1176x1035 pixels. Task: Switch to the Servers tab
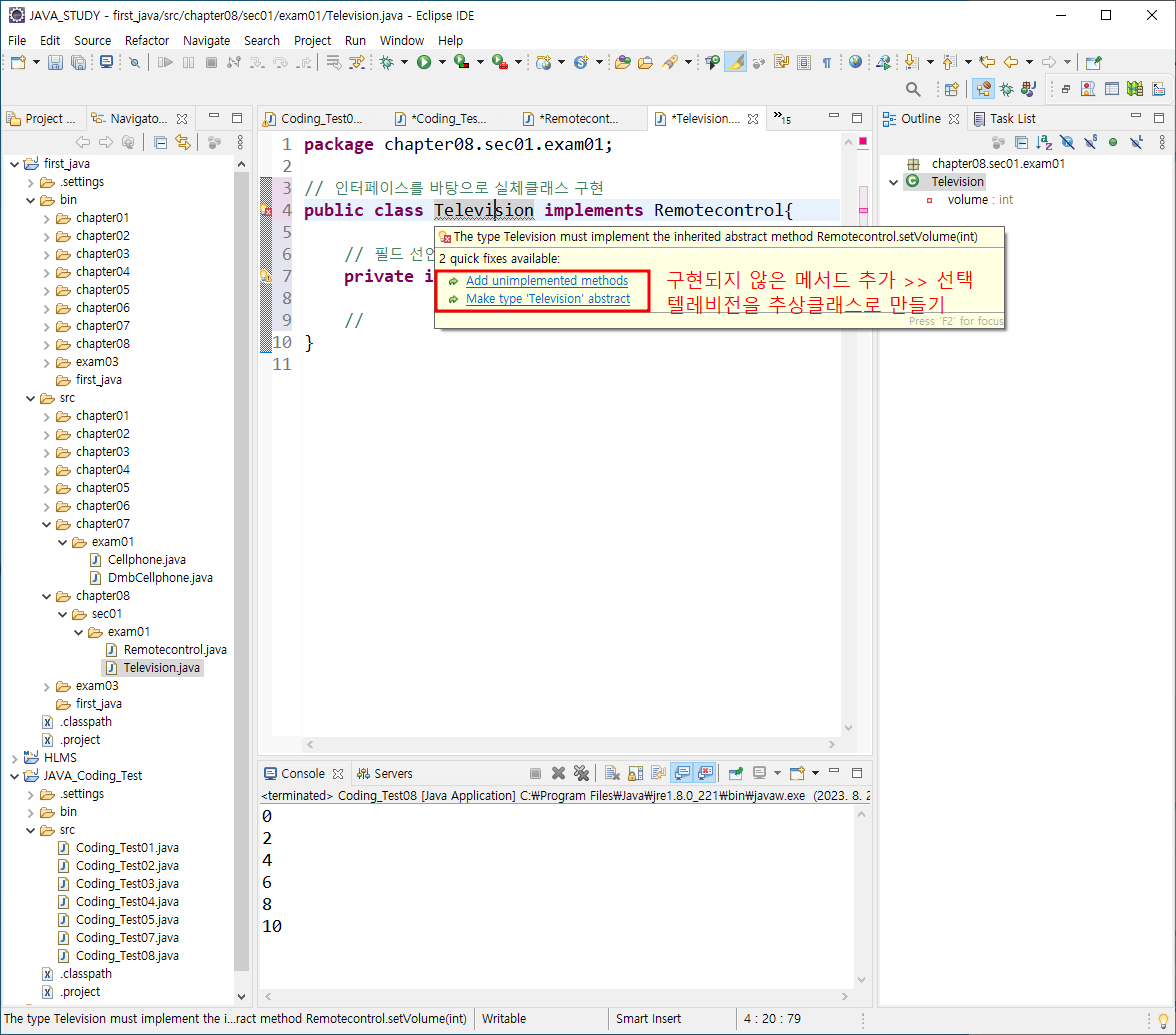[x=385, y=773]
